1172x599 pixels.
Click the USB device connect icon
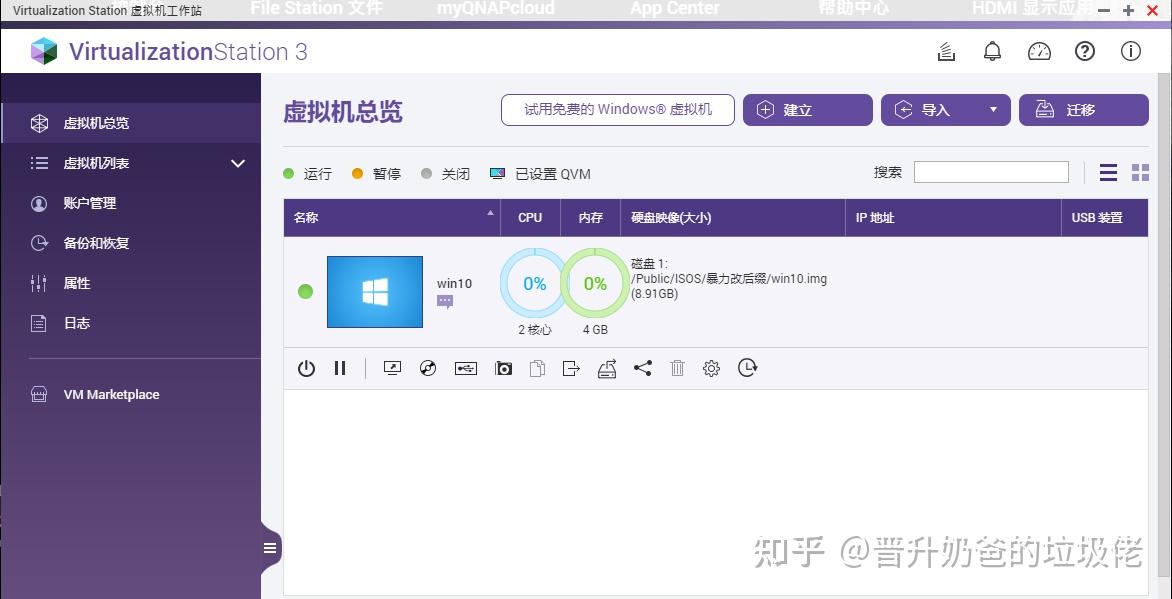point(466,368)
